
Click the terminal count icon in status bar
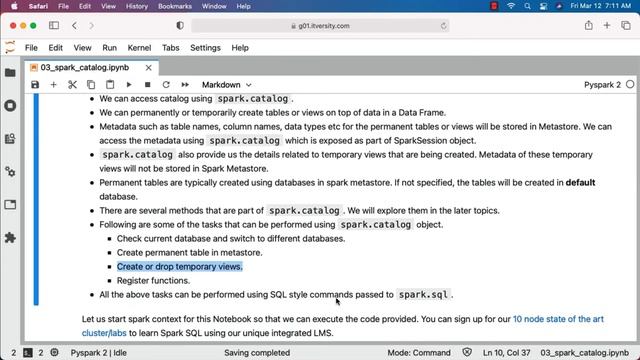pos(28,353)
